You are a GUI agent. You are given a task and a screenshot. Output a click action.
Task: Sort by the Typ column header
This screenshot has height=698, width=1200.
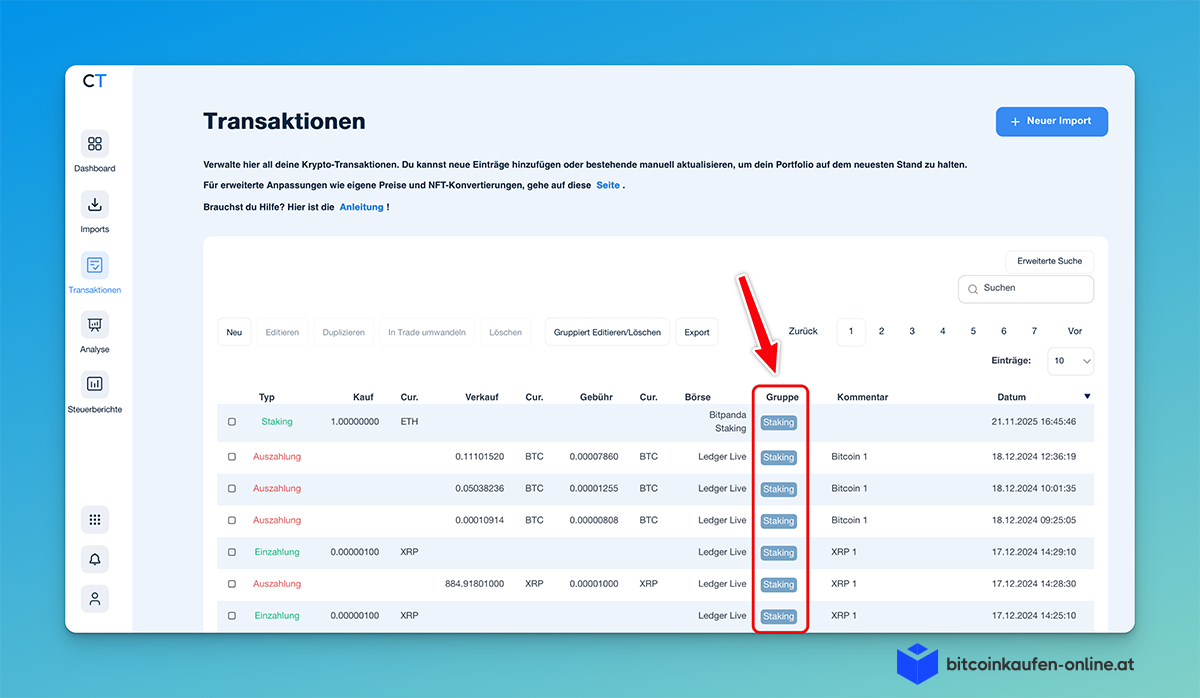coord(266,397)
